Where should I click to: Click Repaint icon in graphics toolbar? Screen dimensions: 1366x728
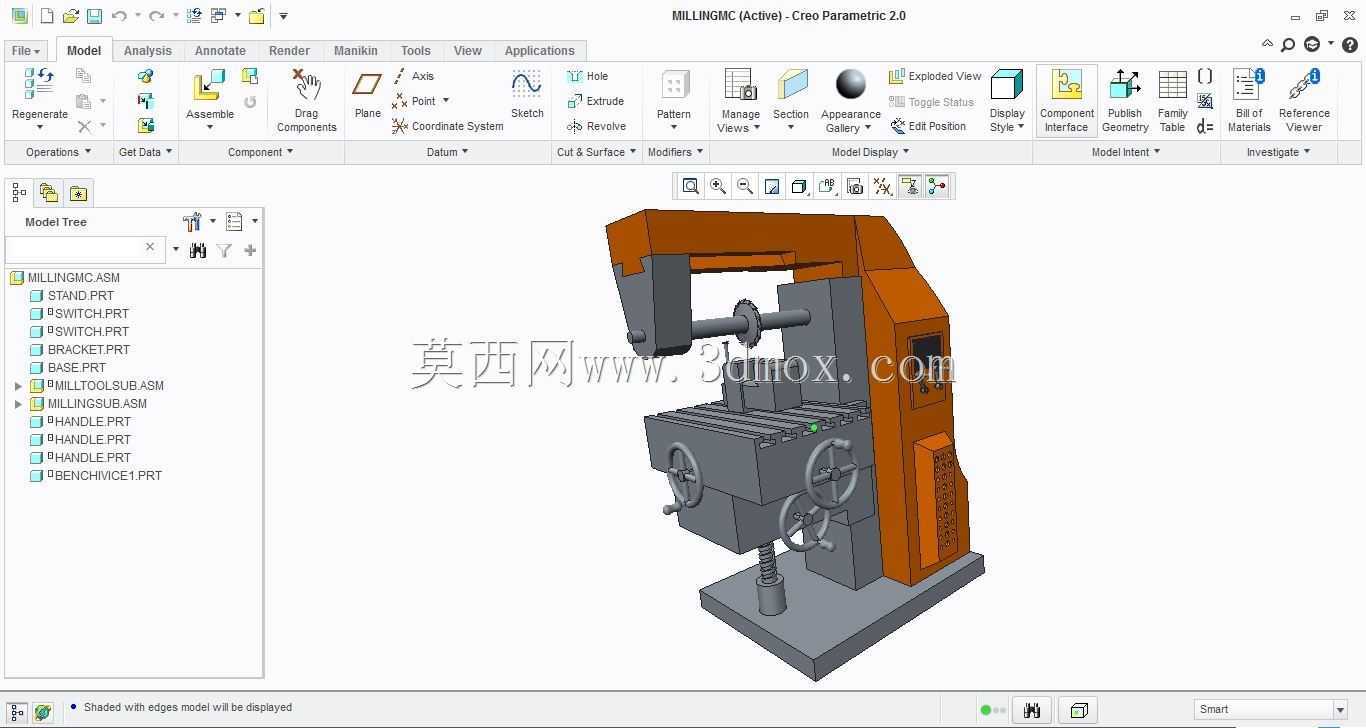point(772,186)
